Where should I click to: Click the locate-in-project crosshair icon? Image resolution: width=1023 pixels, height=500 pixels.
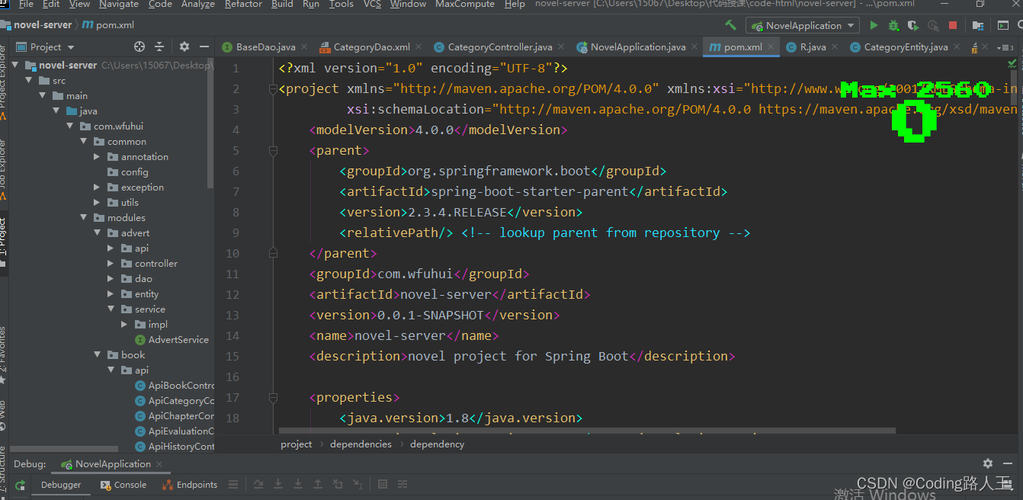click(139, 47)
